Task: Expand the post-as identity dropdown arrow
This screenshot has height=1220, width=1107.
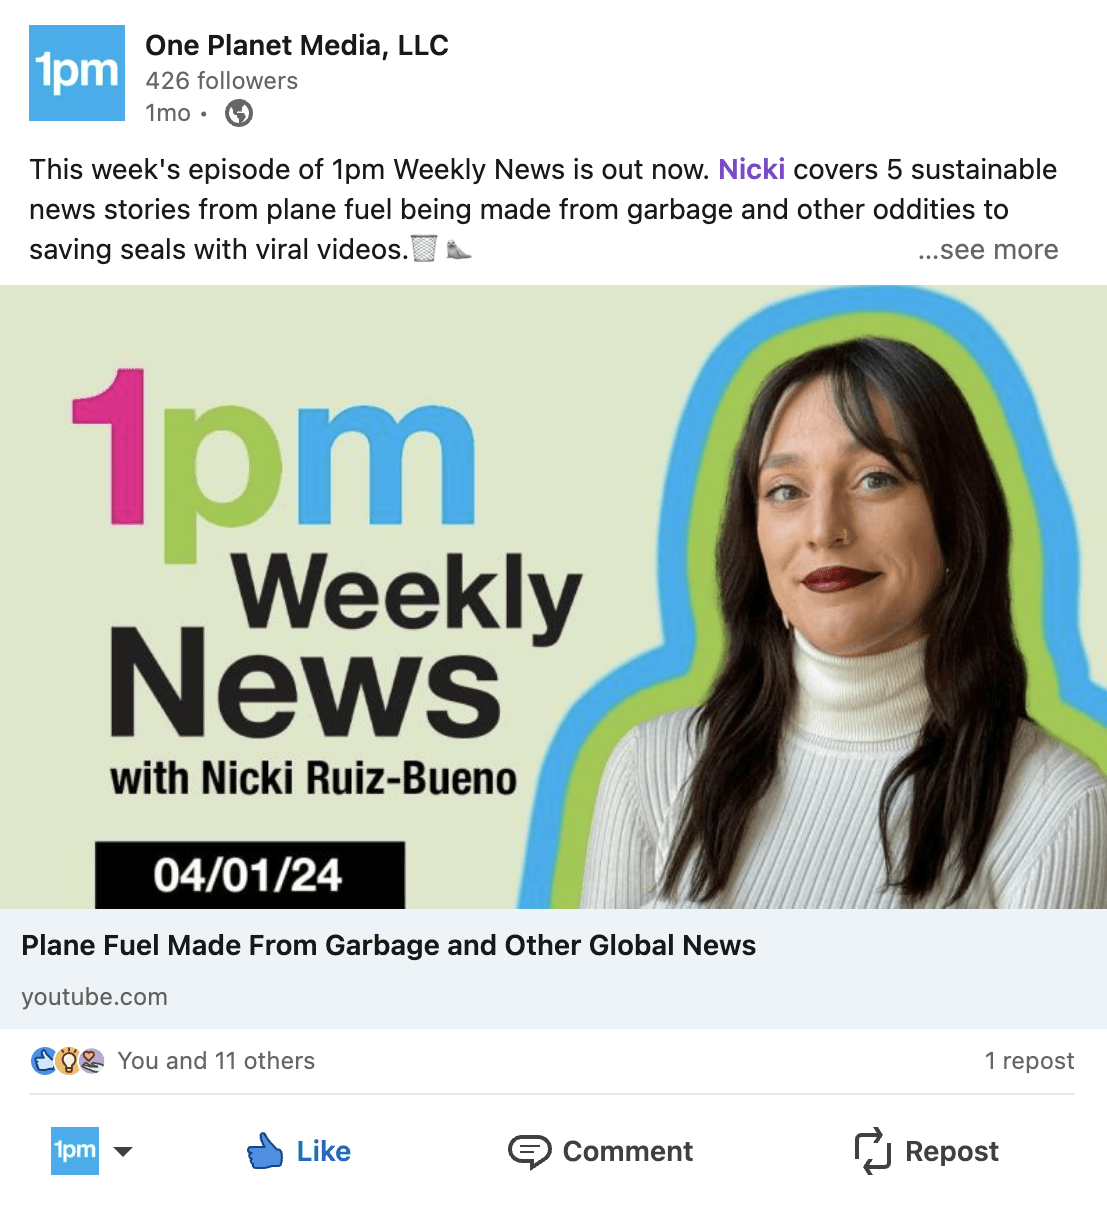Action: tap(123, 1151)
